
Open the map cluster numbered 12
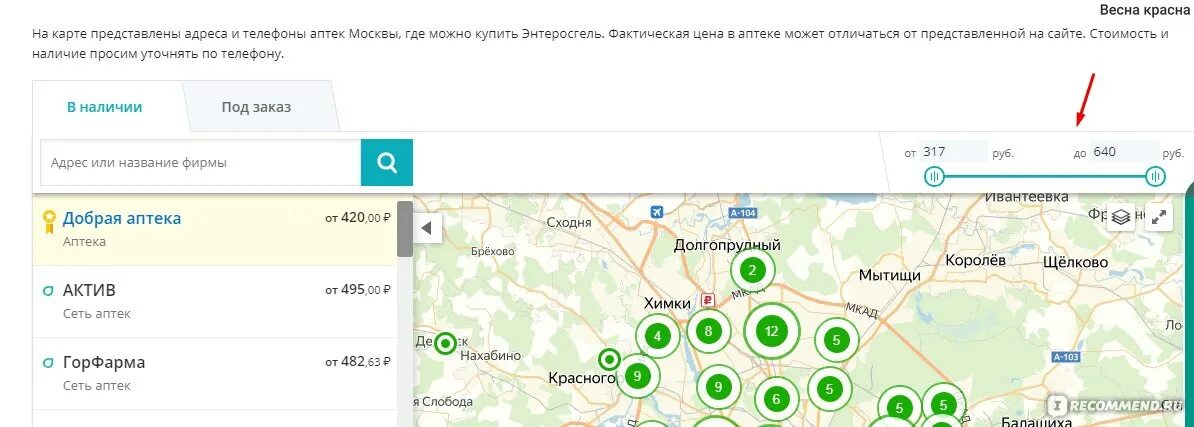point(772,331)
